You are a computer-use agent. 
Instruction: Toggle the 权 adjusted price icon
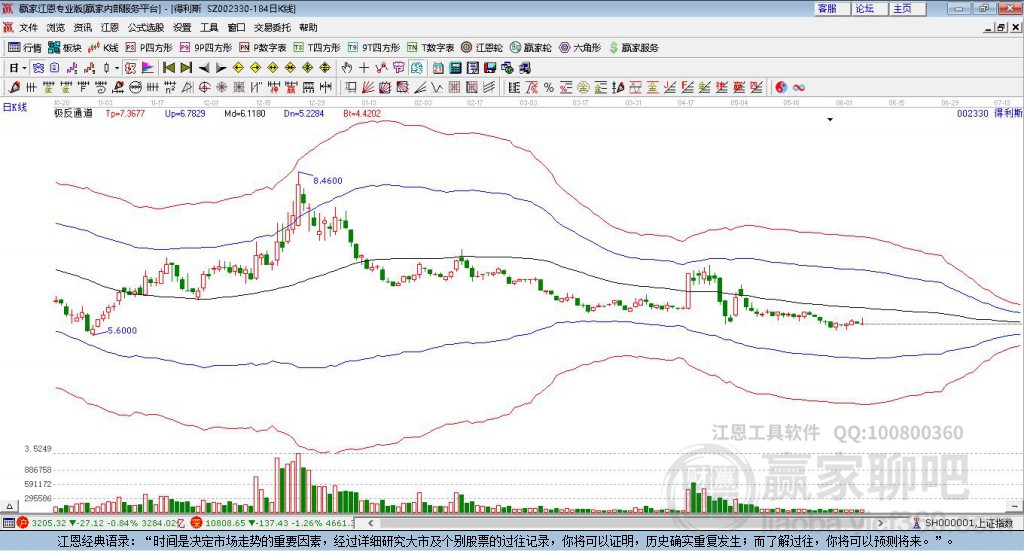[131, 68]
